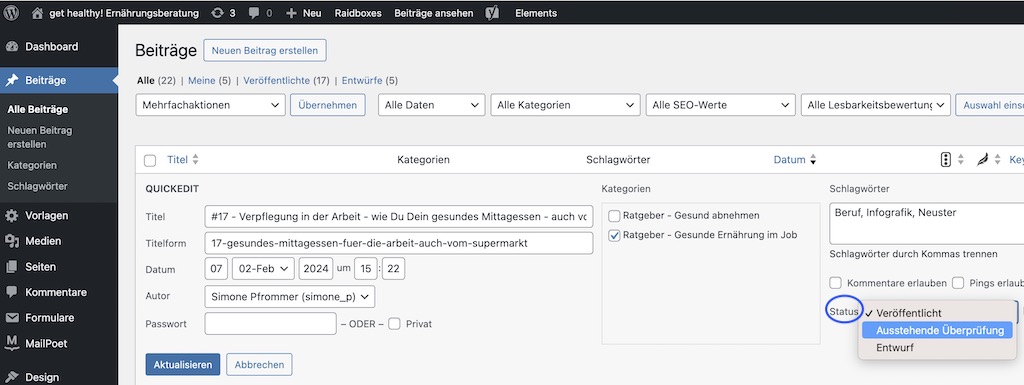Click Beiträge ansehen in the admin bar

tap(434, 13)
